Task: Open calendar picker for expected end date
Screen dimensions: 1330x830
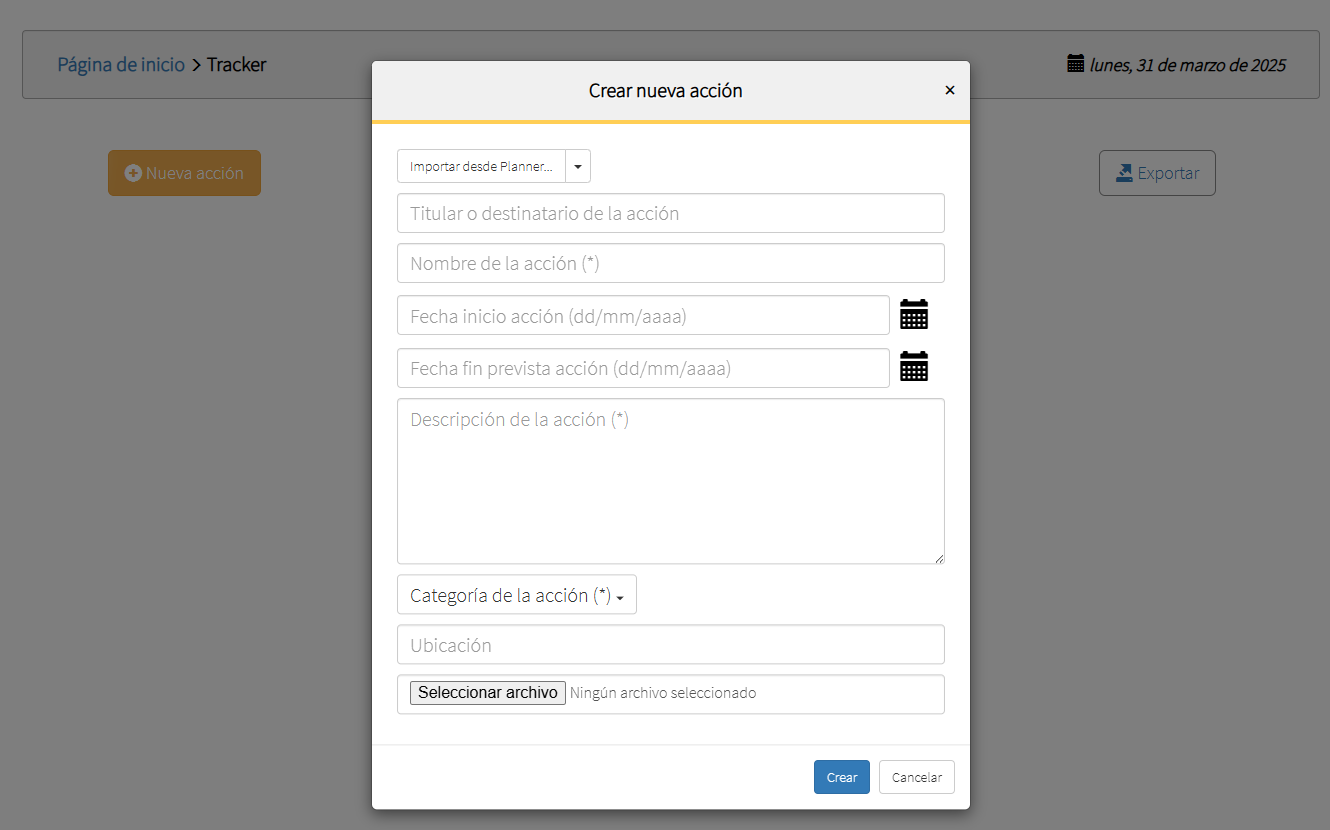Action: click(914, 367)
